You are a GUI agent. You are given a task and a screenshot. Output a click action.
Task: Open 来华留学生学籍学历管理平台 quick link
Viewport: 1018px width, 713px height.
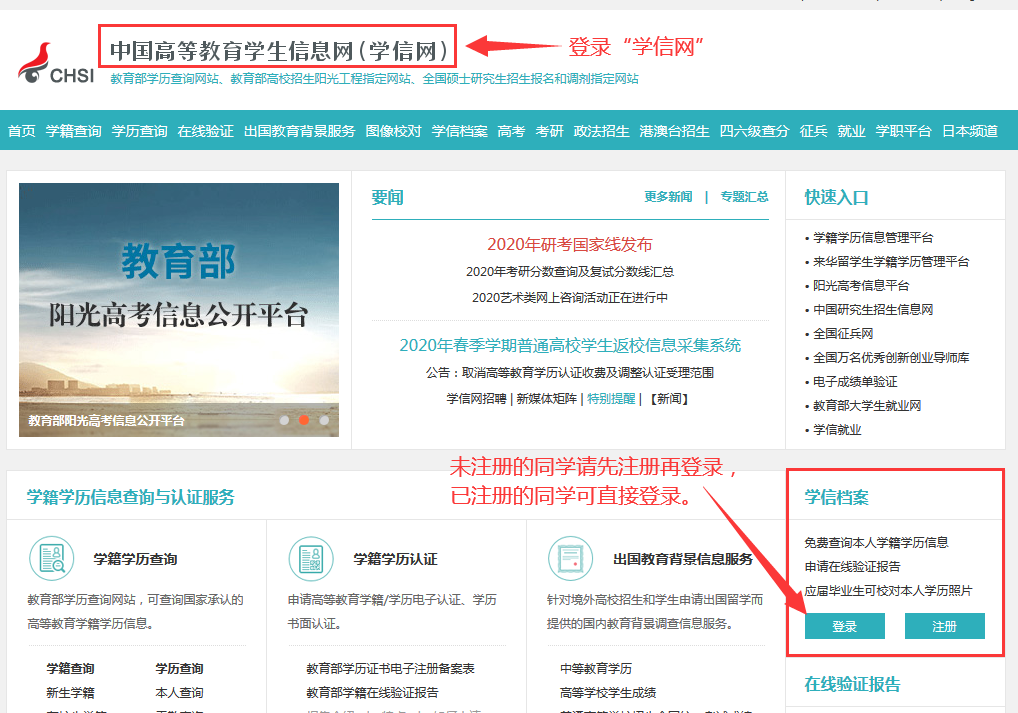tap(891, 262)
